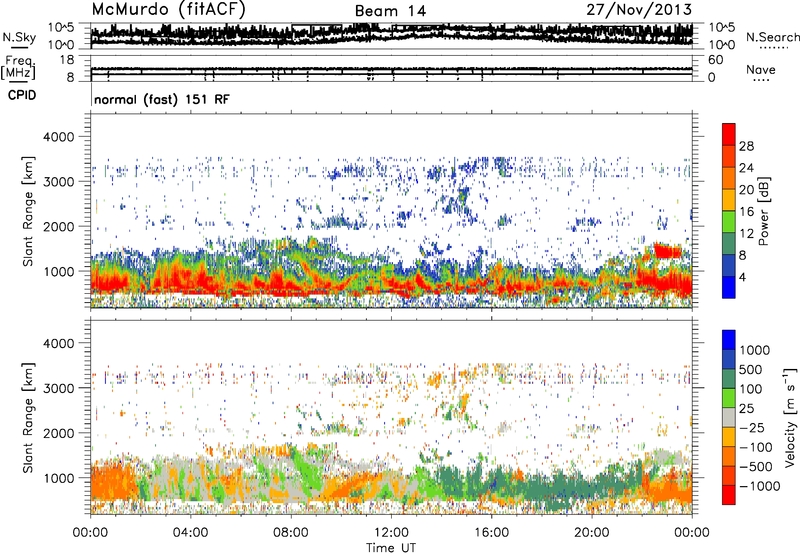Click the '12:00' time tick label
The width and height of the screenshot is (800, 554).
point(391,533)
